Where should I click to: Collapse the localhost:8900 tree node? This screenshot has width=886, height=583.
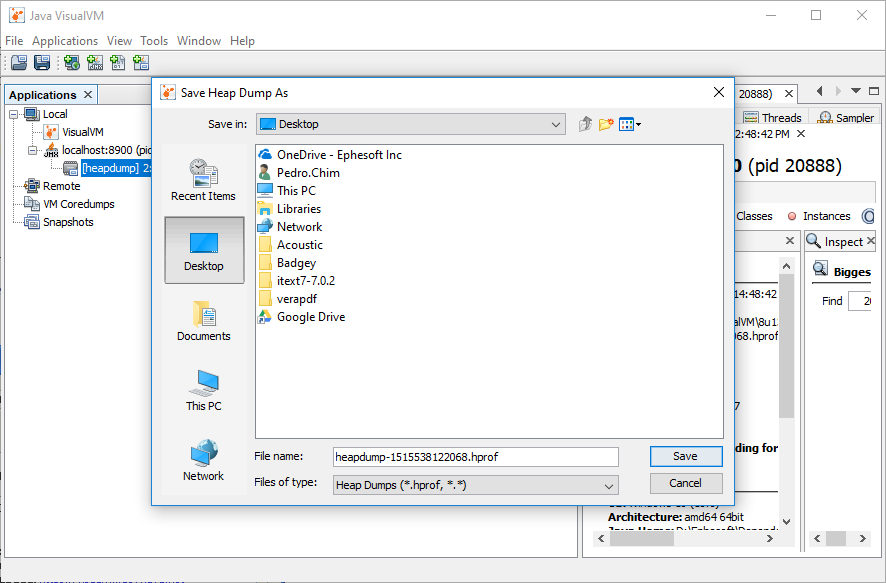(32, 150)
